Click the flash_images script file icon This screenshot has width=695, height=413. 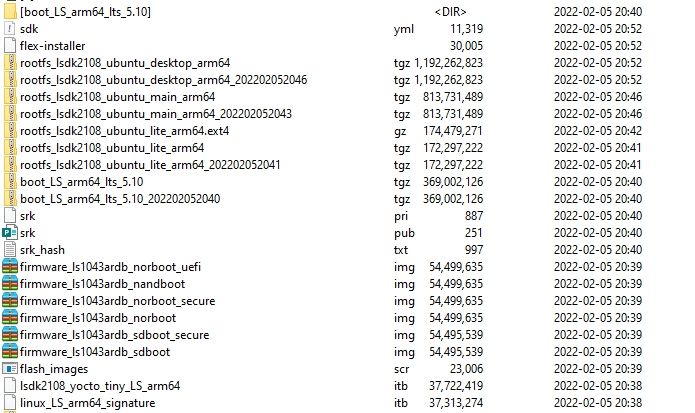click(x=10, y=368)
